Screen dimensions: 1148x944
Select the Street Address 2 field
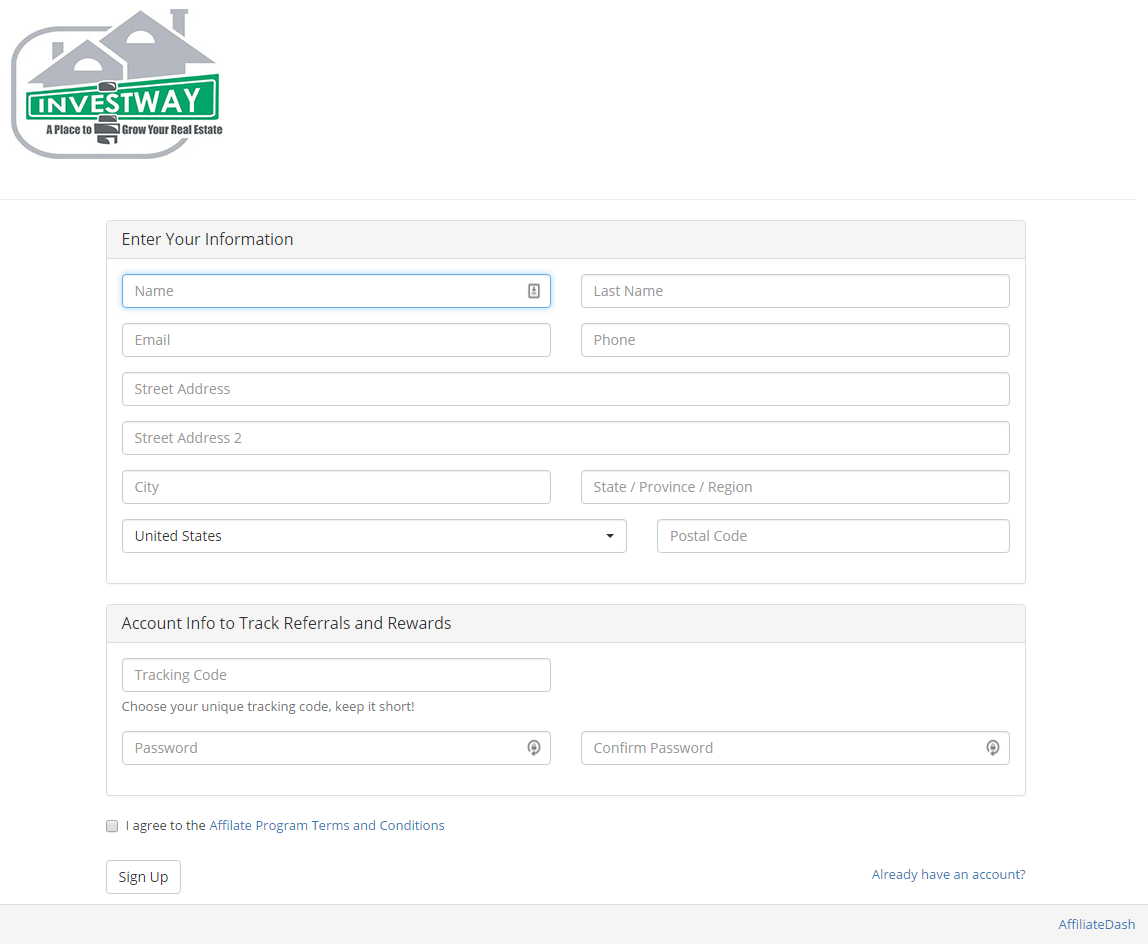click(566, 438)
